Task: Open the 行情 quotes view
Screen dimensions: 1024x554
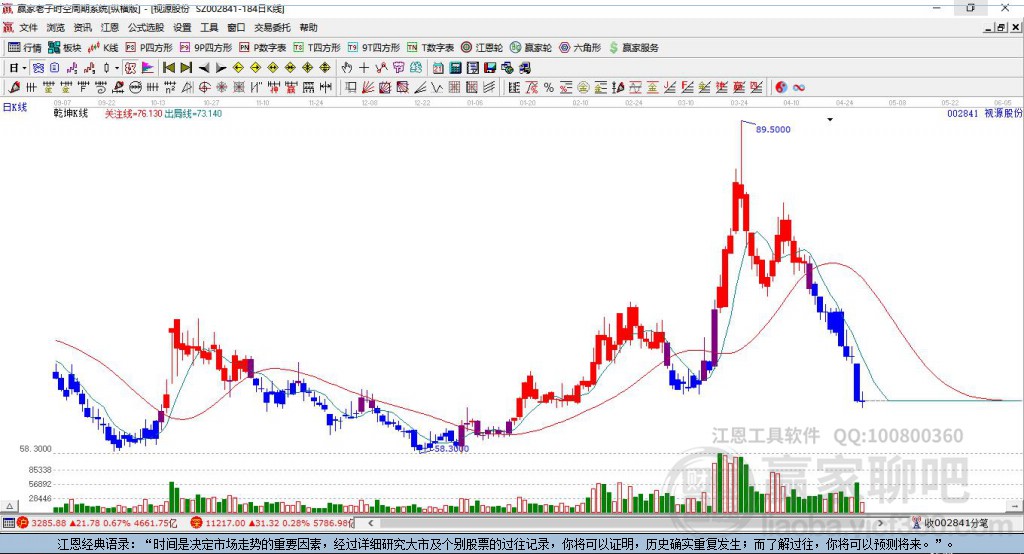Action: [x=25, y=48]
